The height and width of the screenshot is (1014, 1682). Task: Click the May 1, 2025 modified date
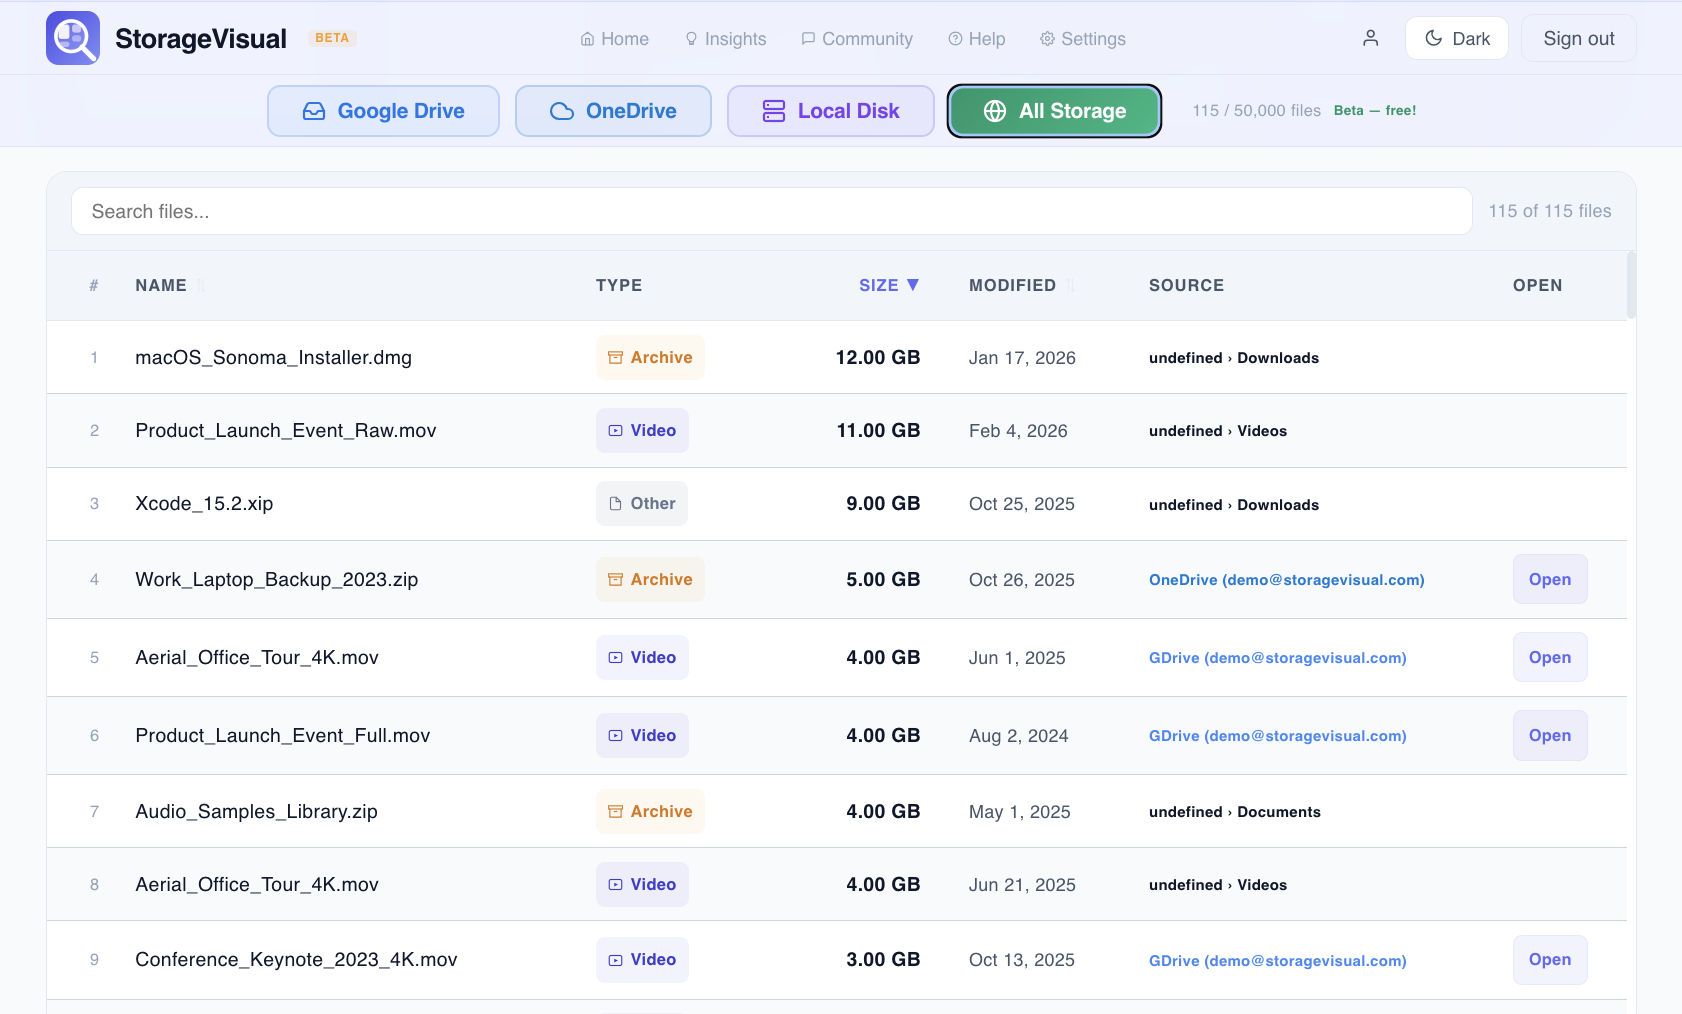(x=1019, y=812)
